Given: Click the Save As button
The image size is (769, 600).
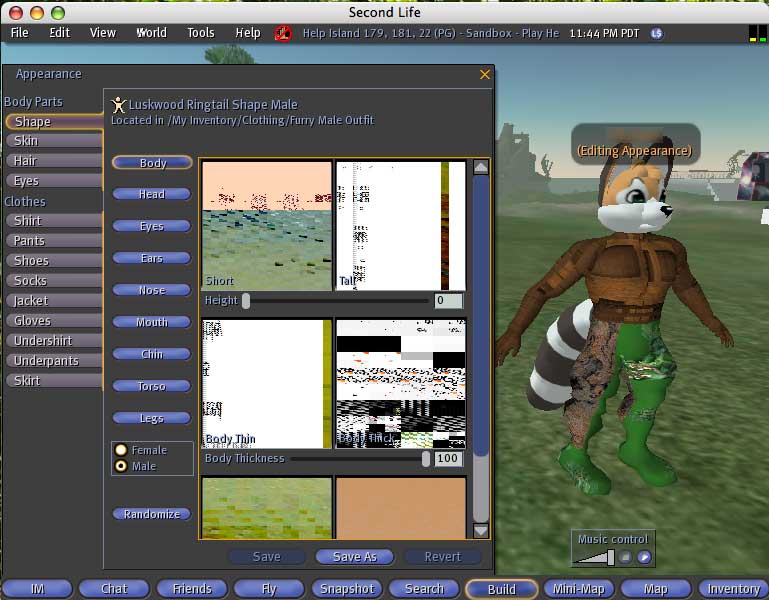Looking at the screenshot, I should point(355,556).
